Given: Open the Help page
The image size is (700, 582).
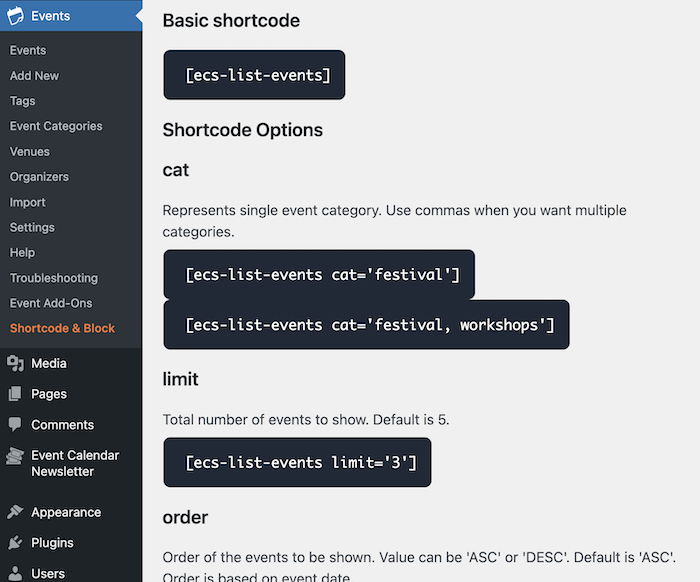Looking at the screenshot, I should click(x=22, y=253).
